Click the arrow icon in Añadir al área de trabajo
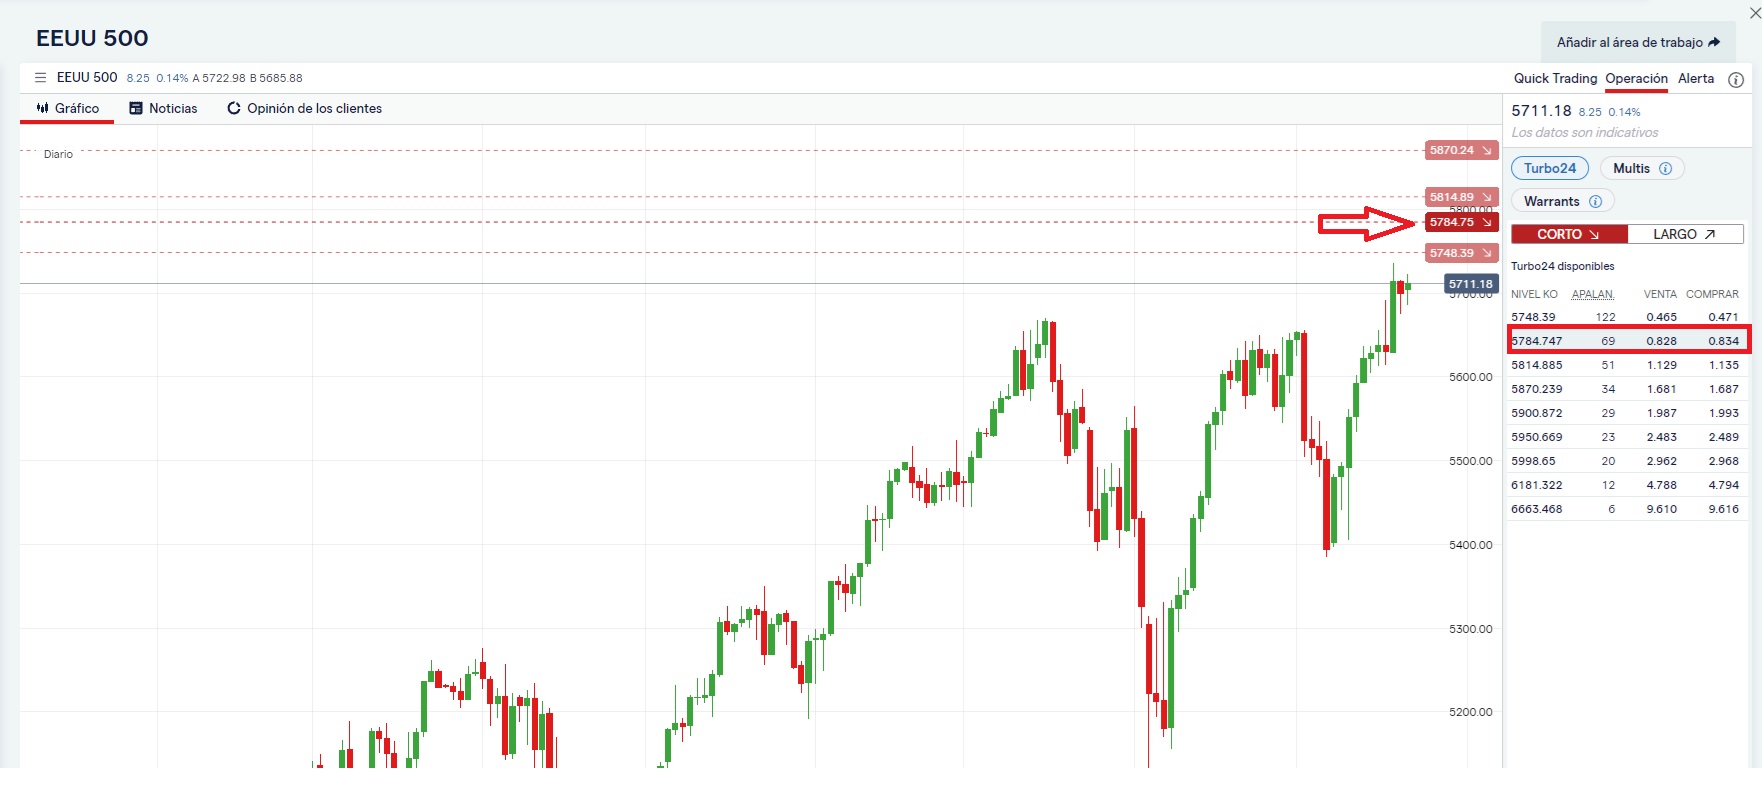Image resolution: width=1762 pixels, height=790 pixels. (x=1715, y=42)
